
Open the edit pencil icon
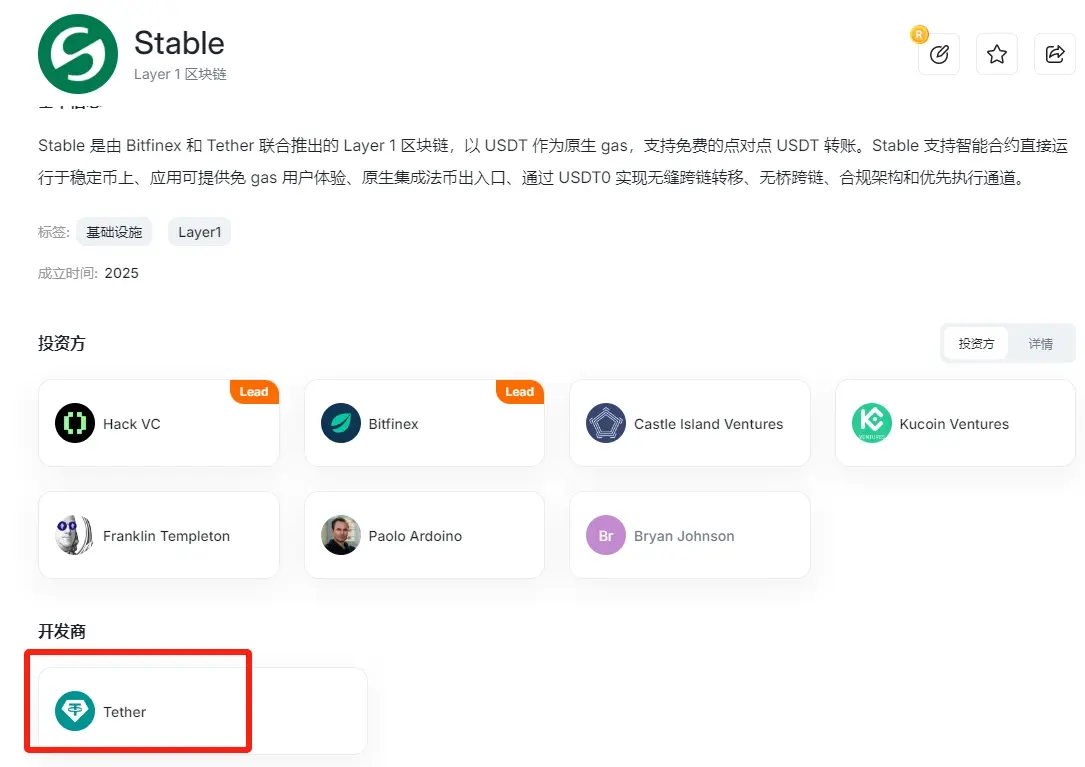click(939, 54)
